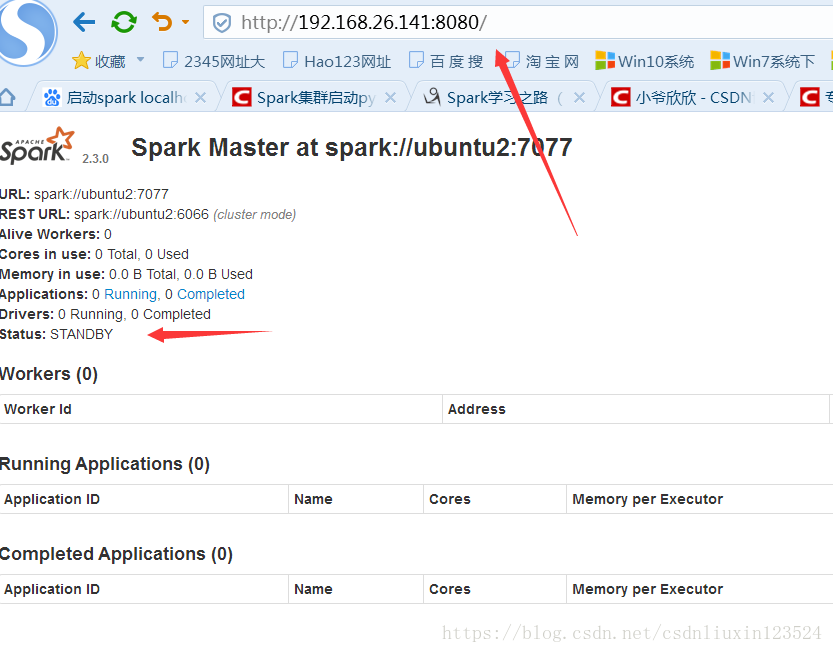
Task: Open the 2345网址大 bookmark
Action: pyautogui.click(x=214, y=61)
